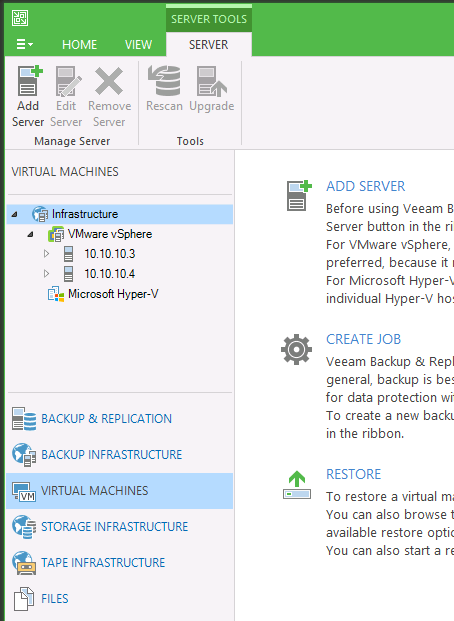Switch to the VIEW ribbon tab
Image resolution: width=454 pixels, height=621 pixels.
click(138, 44)
